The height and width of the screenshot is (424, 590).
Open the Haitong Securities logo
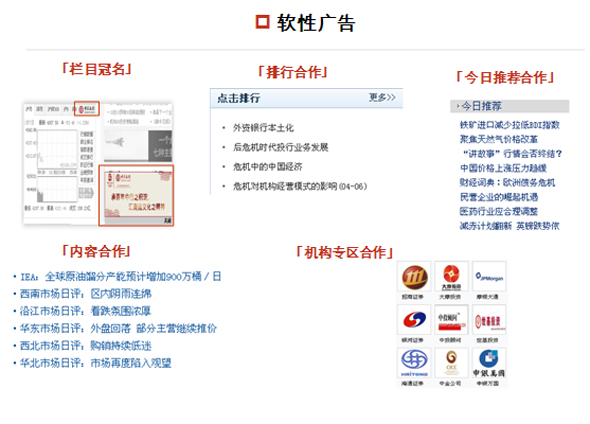coord(414,362)
